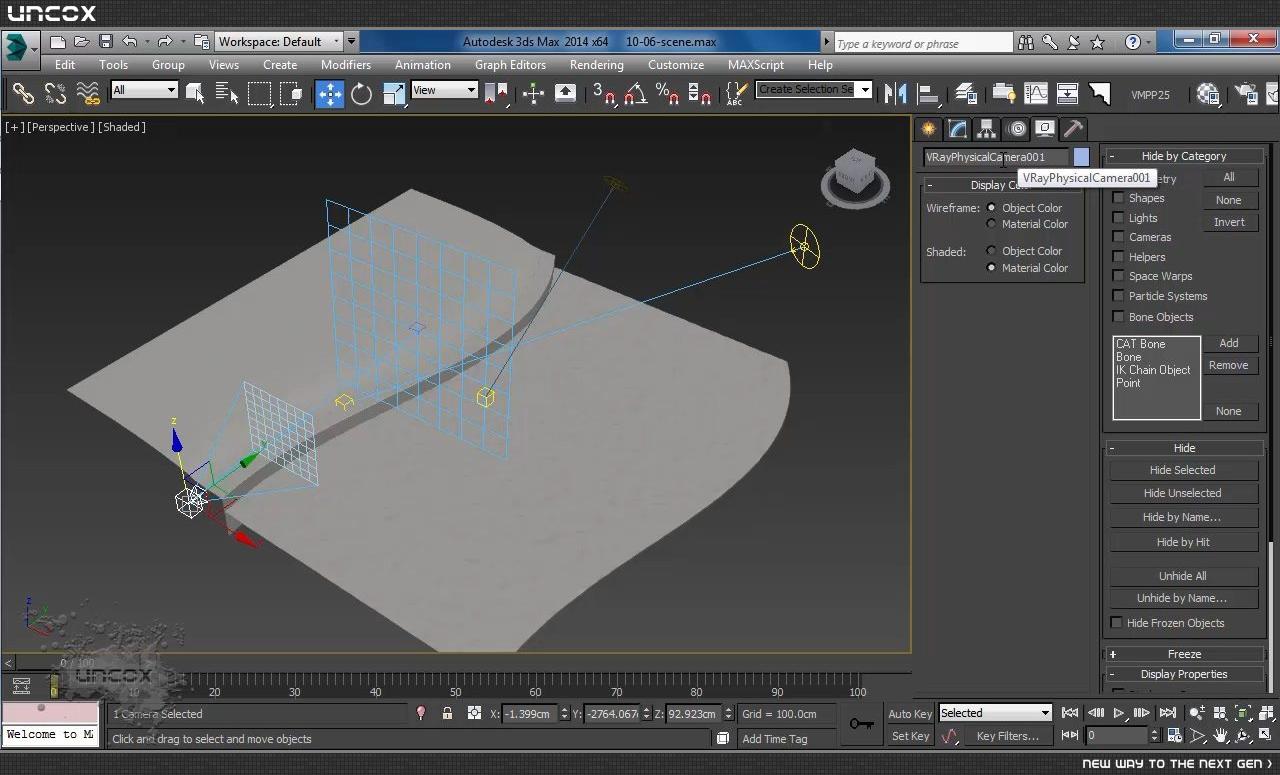Click the Pan View hand icon
Screen dimensions: 1280x775
click(x=1221, y=736)
